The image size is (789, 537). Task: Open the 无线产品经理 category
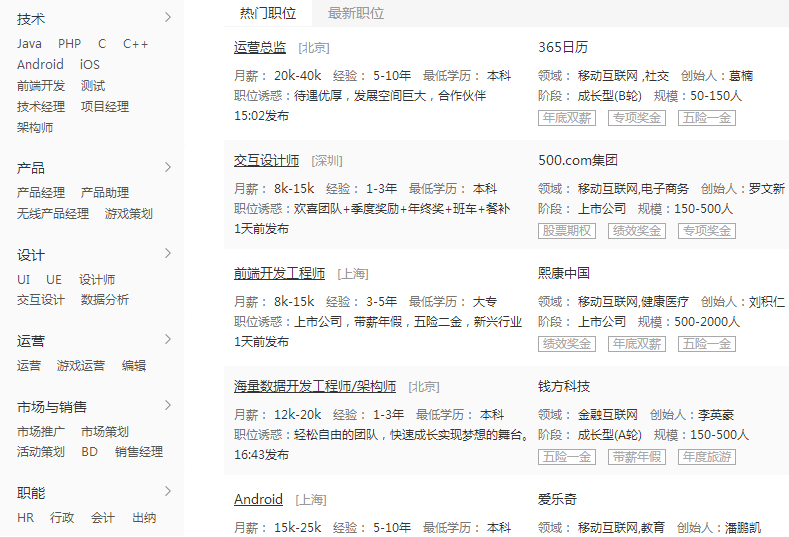coord(53,213)
